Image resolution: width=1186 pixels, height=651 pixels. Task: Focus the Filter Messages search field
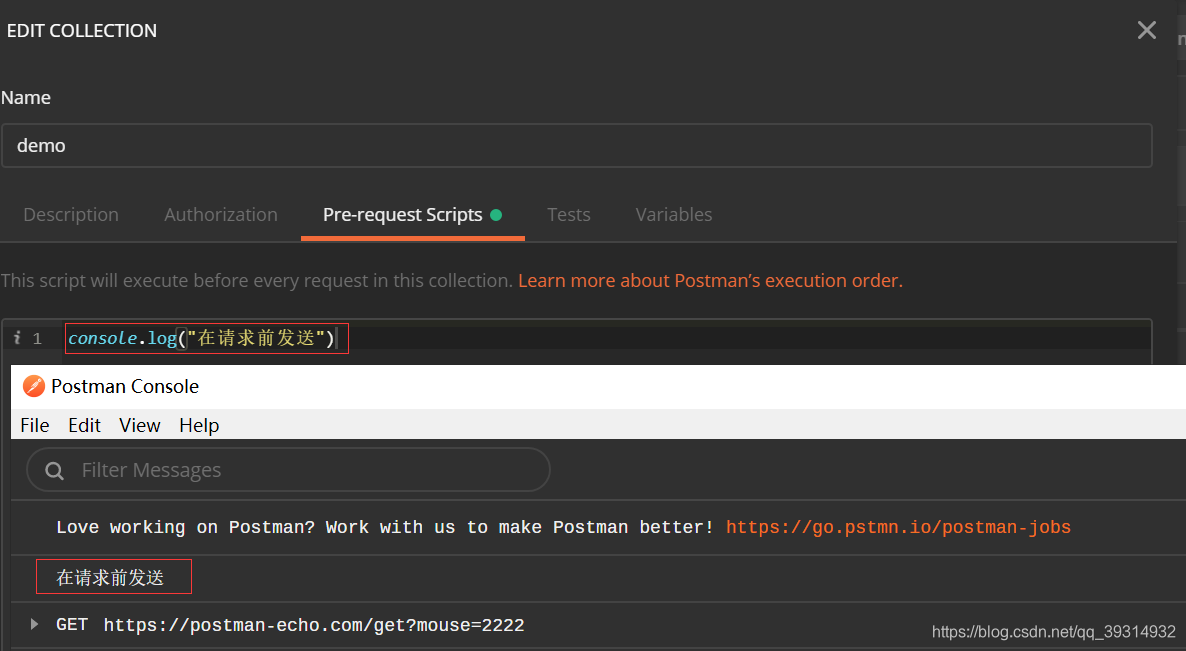click(288, 470)
